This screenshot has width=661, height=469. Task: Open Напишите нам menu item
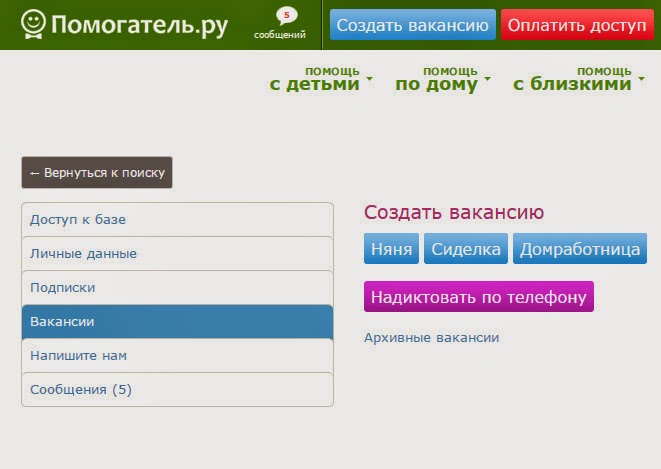pos(177,356)
